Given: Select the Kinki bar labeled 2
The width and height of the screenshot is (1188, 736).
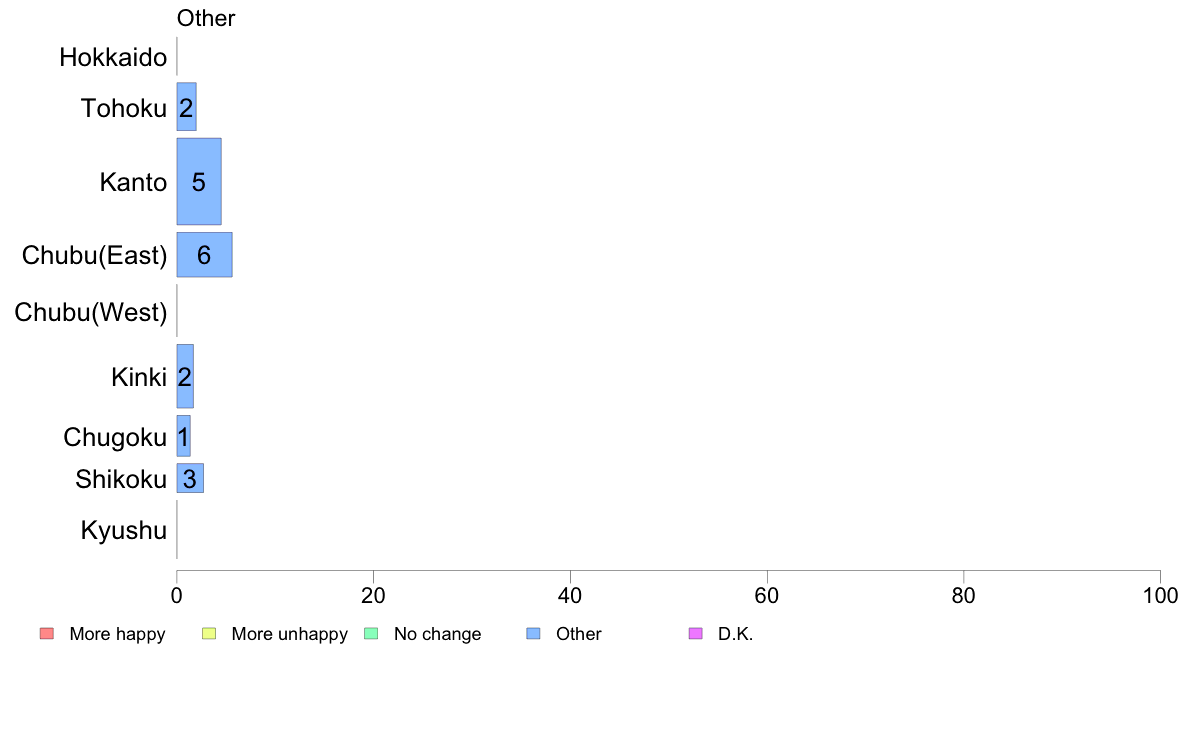Looking at the screenshot, I should pos(185,376).
